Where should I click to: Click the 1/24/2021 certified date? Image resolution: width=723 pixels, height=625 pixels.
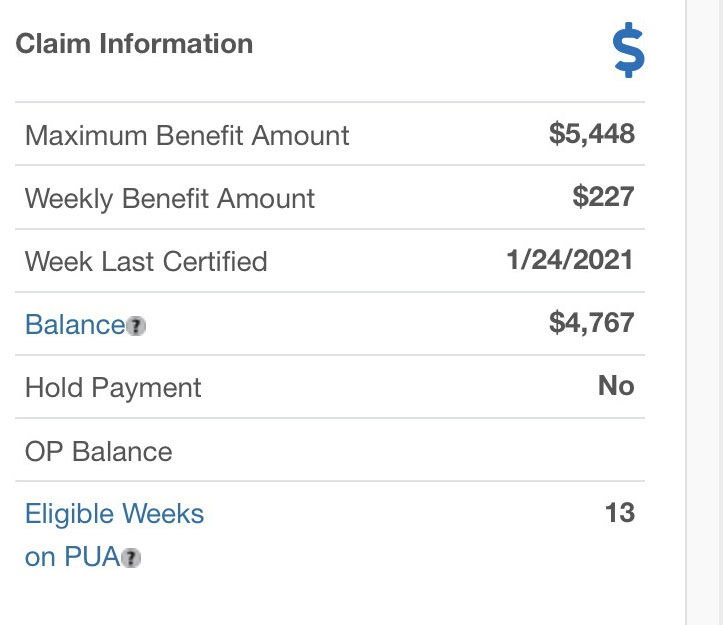(569, 260)
